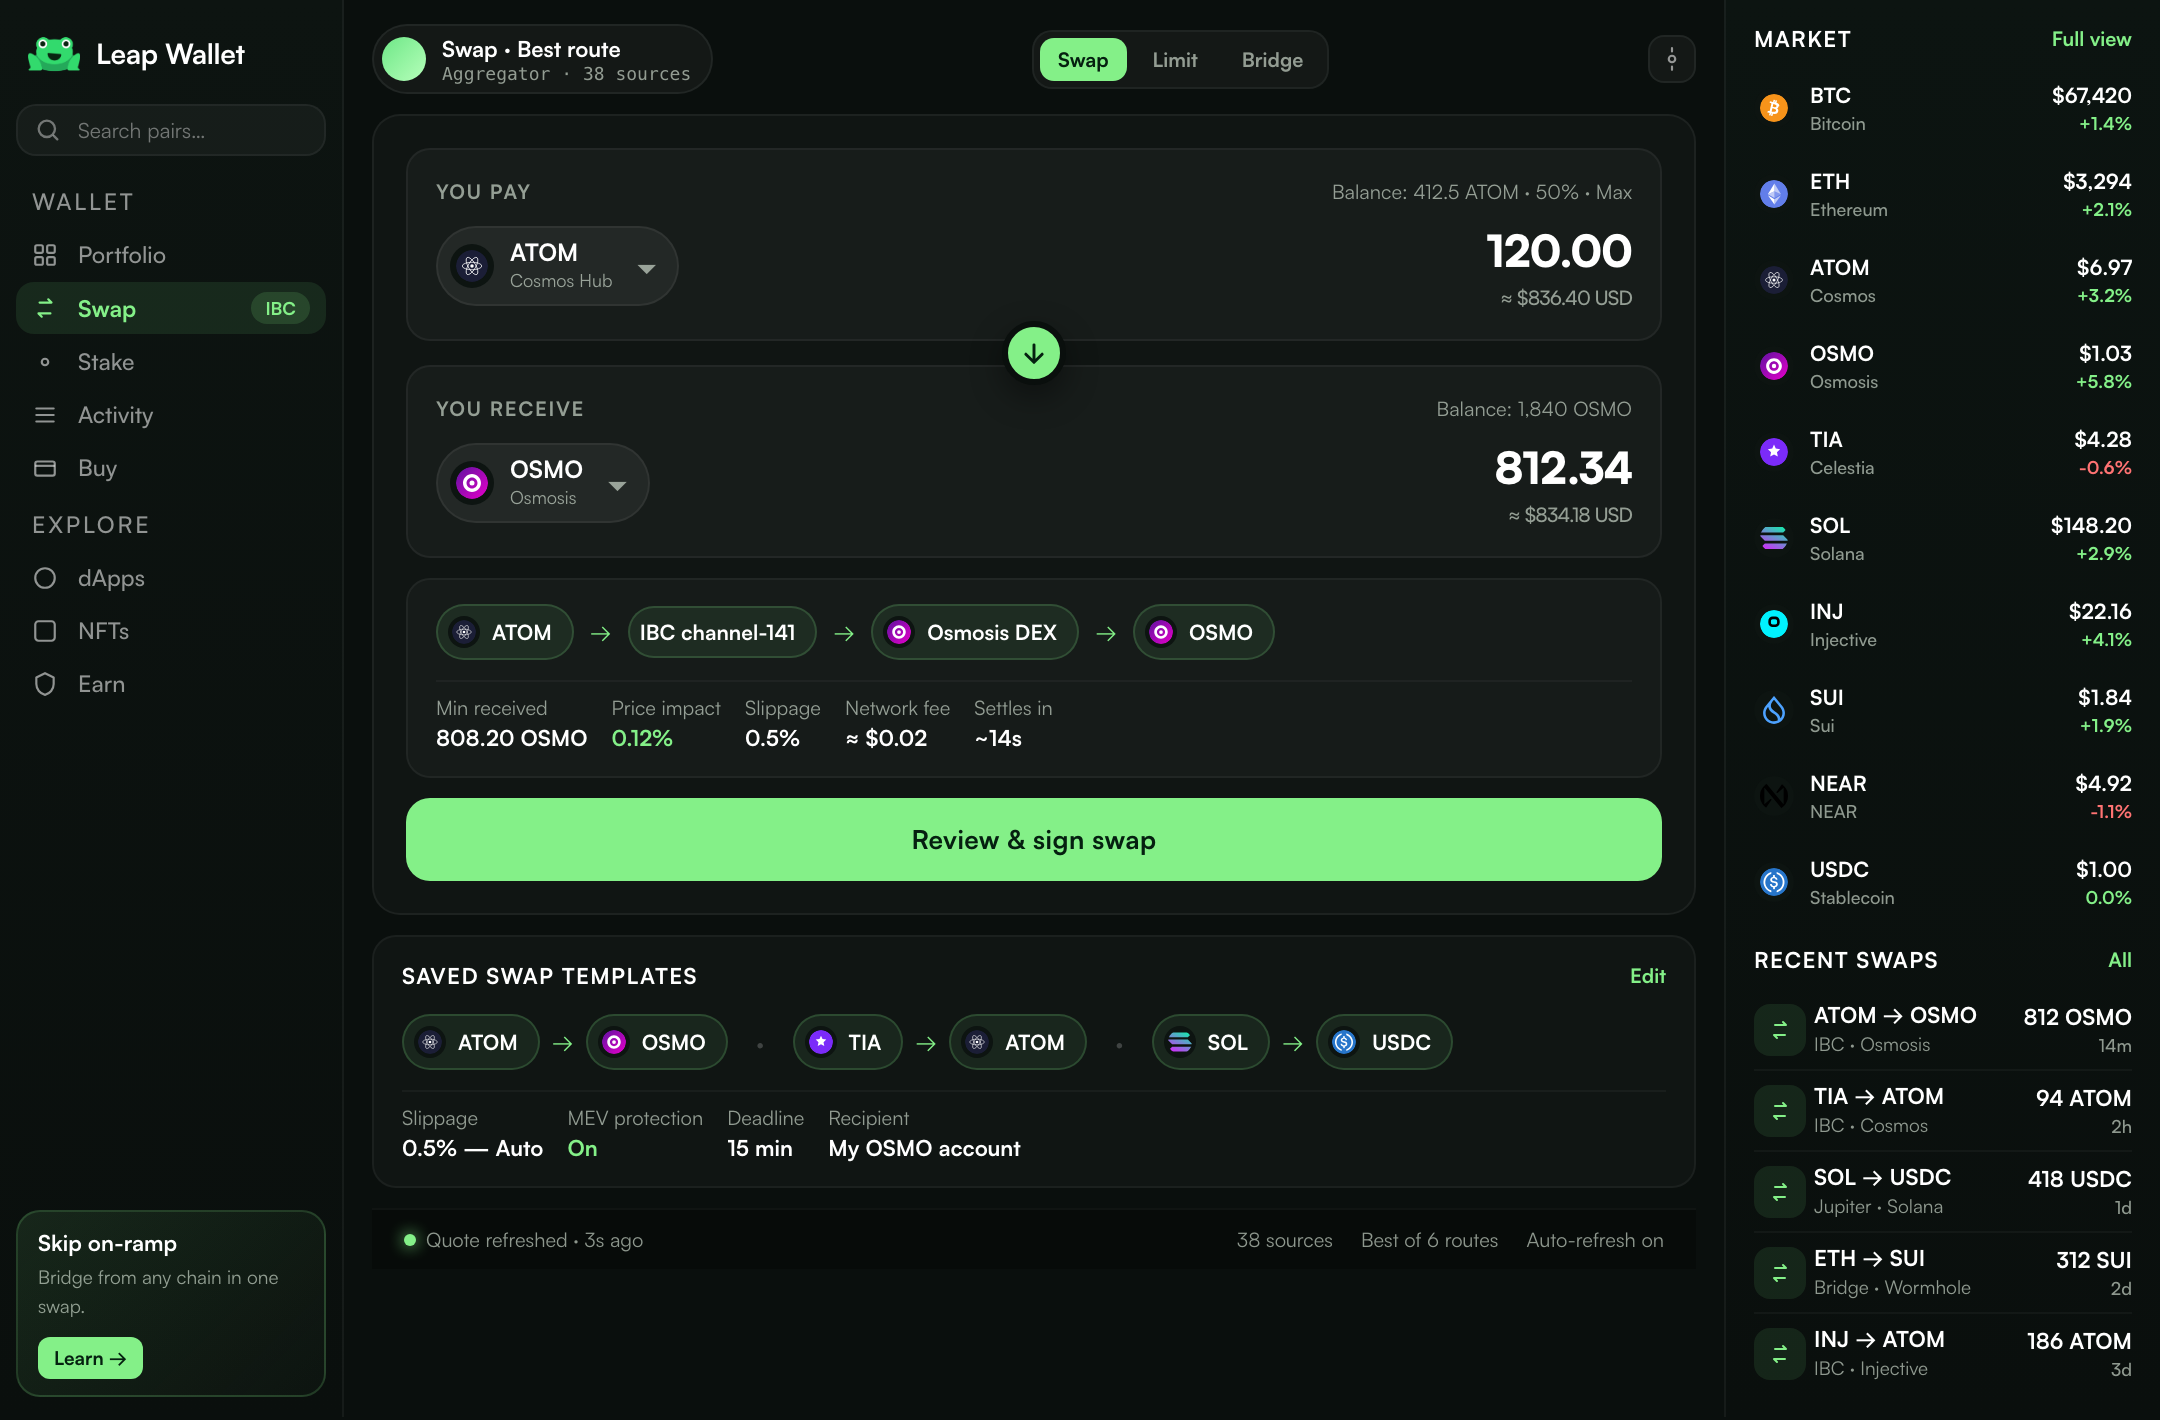Open All recent swaps link
The width and height of the screenshot is (2160, 1420).
2120,960
